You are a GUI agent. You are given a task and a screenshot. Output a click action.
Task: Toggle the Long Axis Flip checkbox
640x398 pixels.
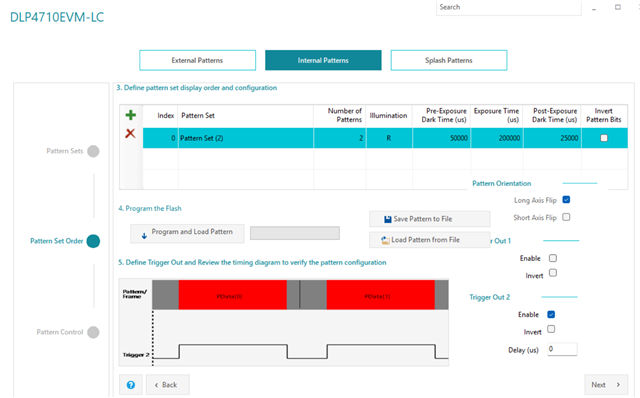[566, 200]
